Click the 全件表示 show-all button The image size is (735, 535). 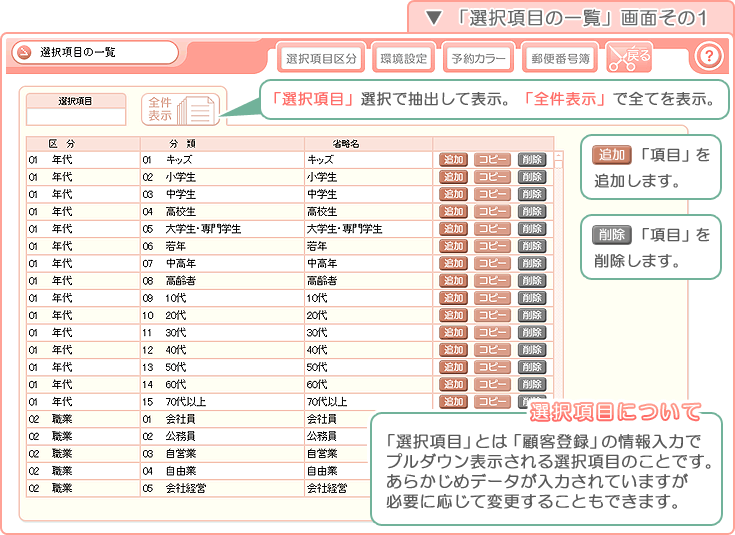[x=181, y=109]
